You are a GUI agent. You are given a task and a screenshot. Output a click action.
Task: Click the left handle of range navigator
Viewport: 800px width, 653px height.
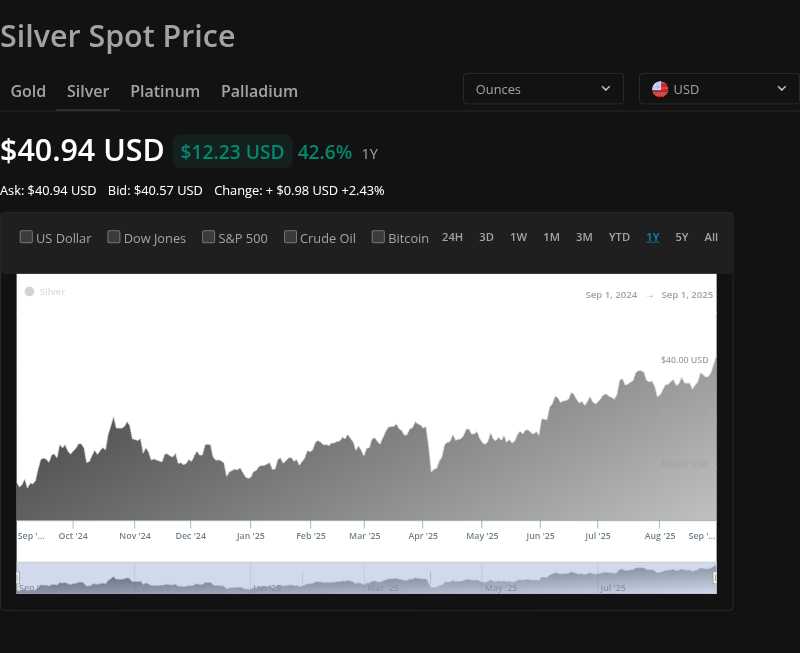(18, 577)
